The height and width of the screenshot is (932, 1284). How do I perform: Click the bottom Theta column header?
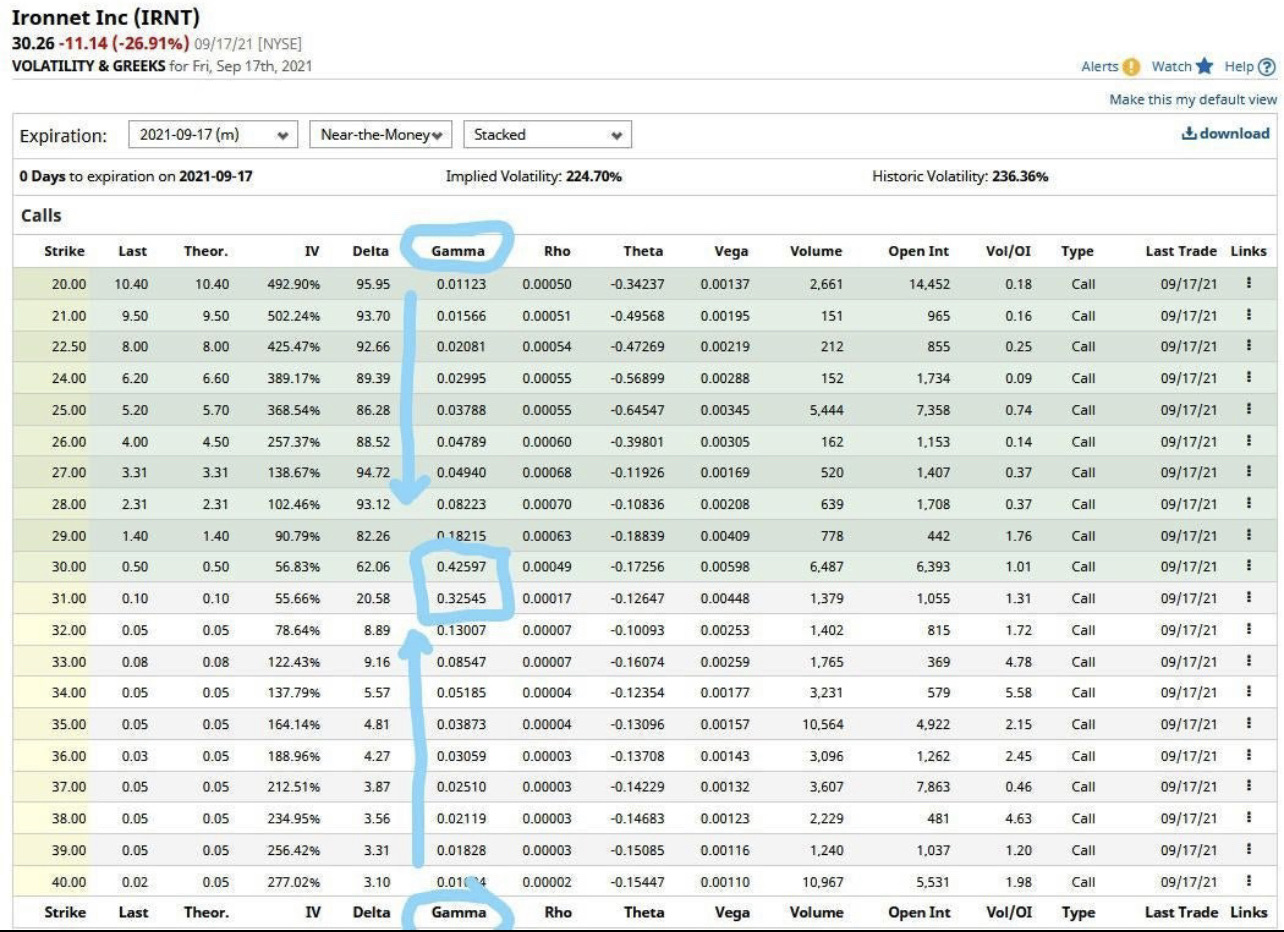pyautogui.click(x=643, y=912)
